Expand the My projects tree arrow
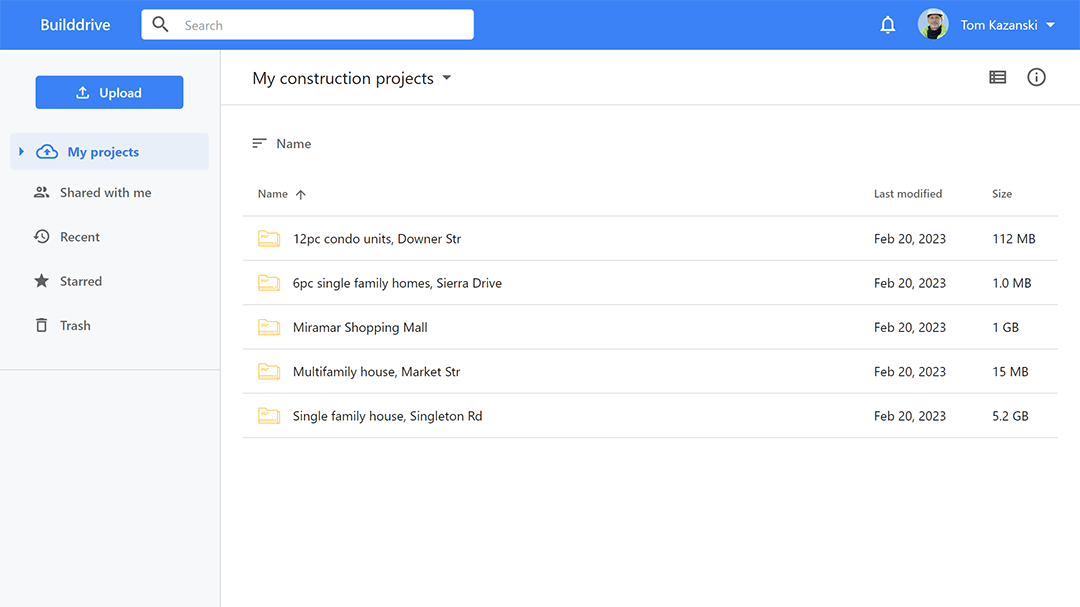1080x607 pixels. (21, 152)
